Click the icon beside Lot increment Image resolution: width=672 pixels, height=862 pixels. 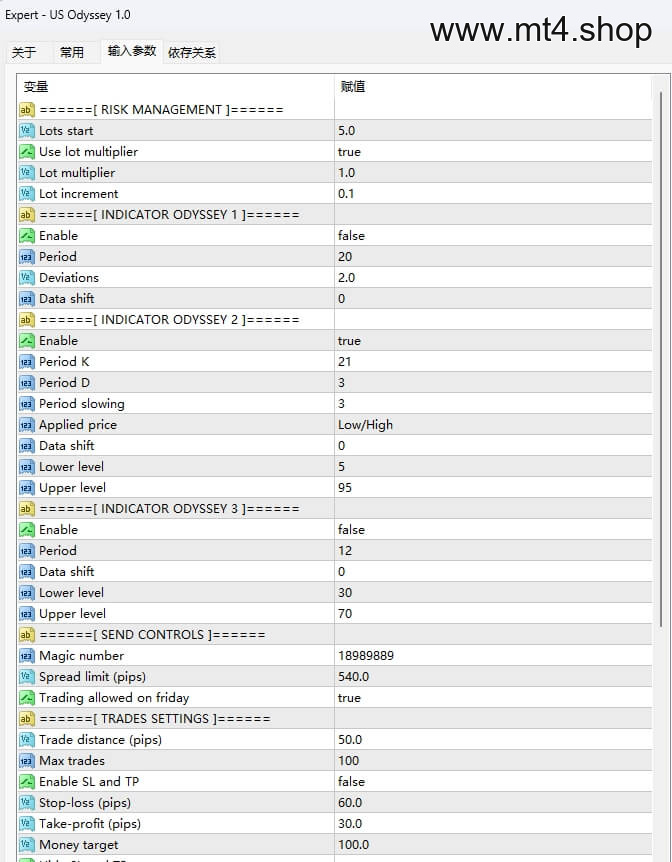[x=26, y=194]
